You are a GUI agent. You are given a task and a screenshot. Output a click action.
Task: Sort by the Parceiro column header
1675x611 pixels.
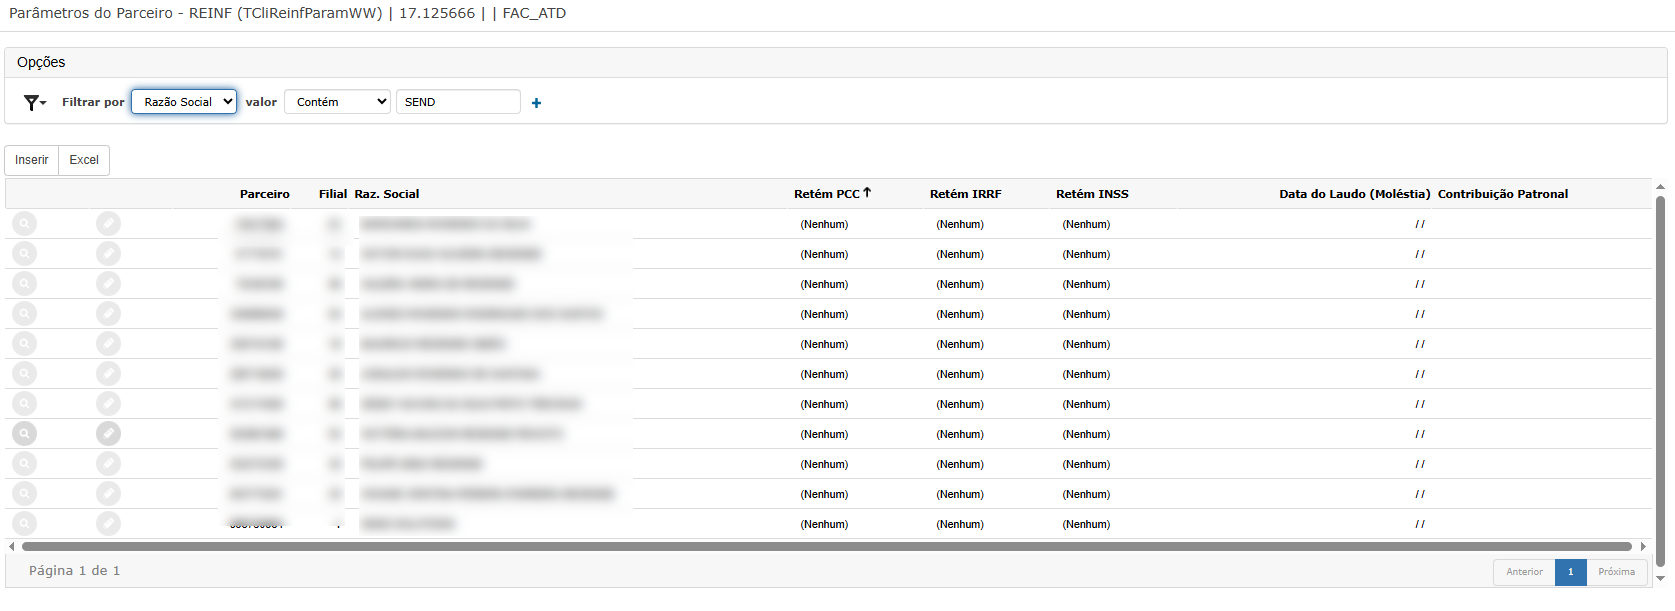(x=264, y=194)
